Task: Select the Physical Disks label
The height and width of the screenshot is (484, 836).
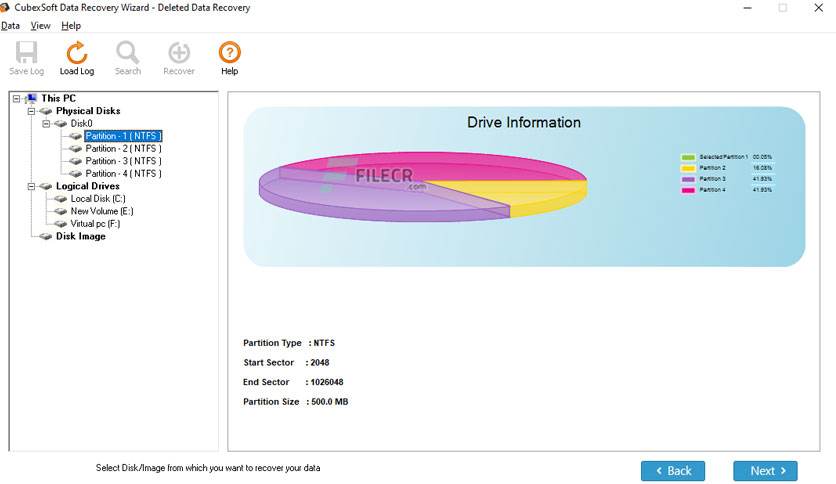Action: (x=88, y=111)
